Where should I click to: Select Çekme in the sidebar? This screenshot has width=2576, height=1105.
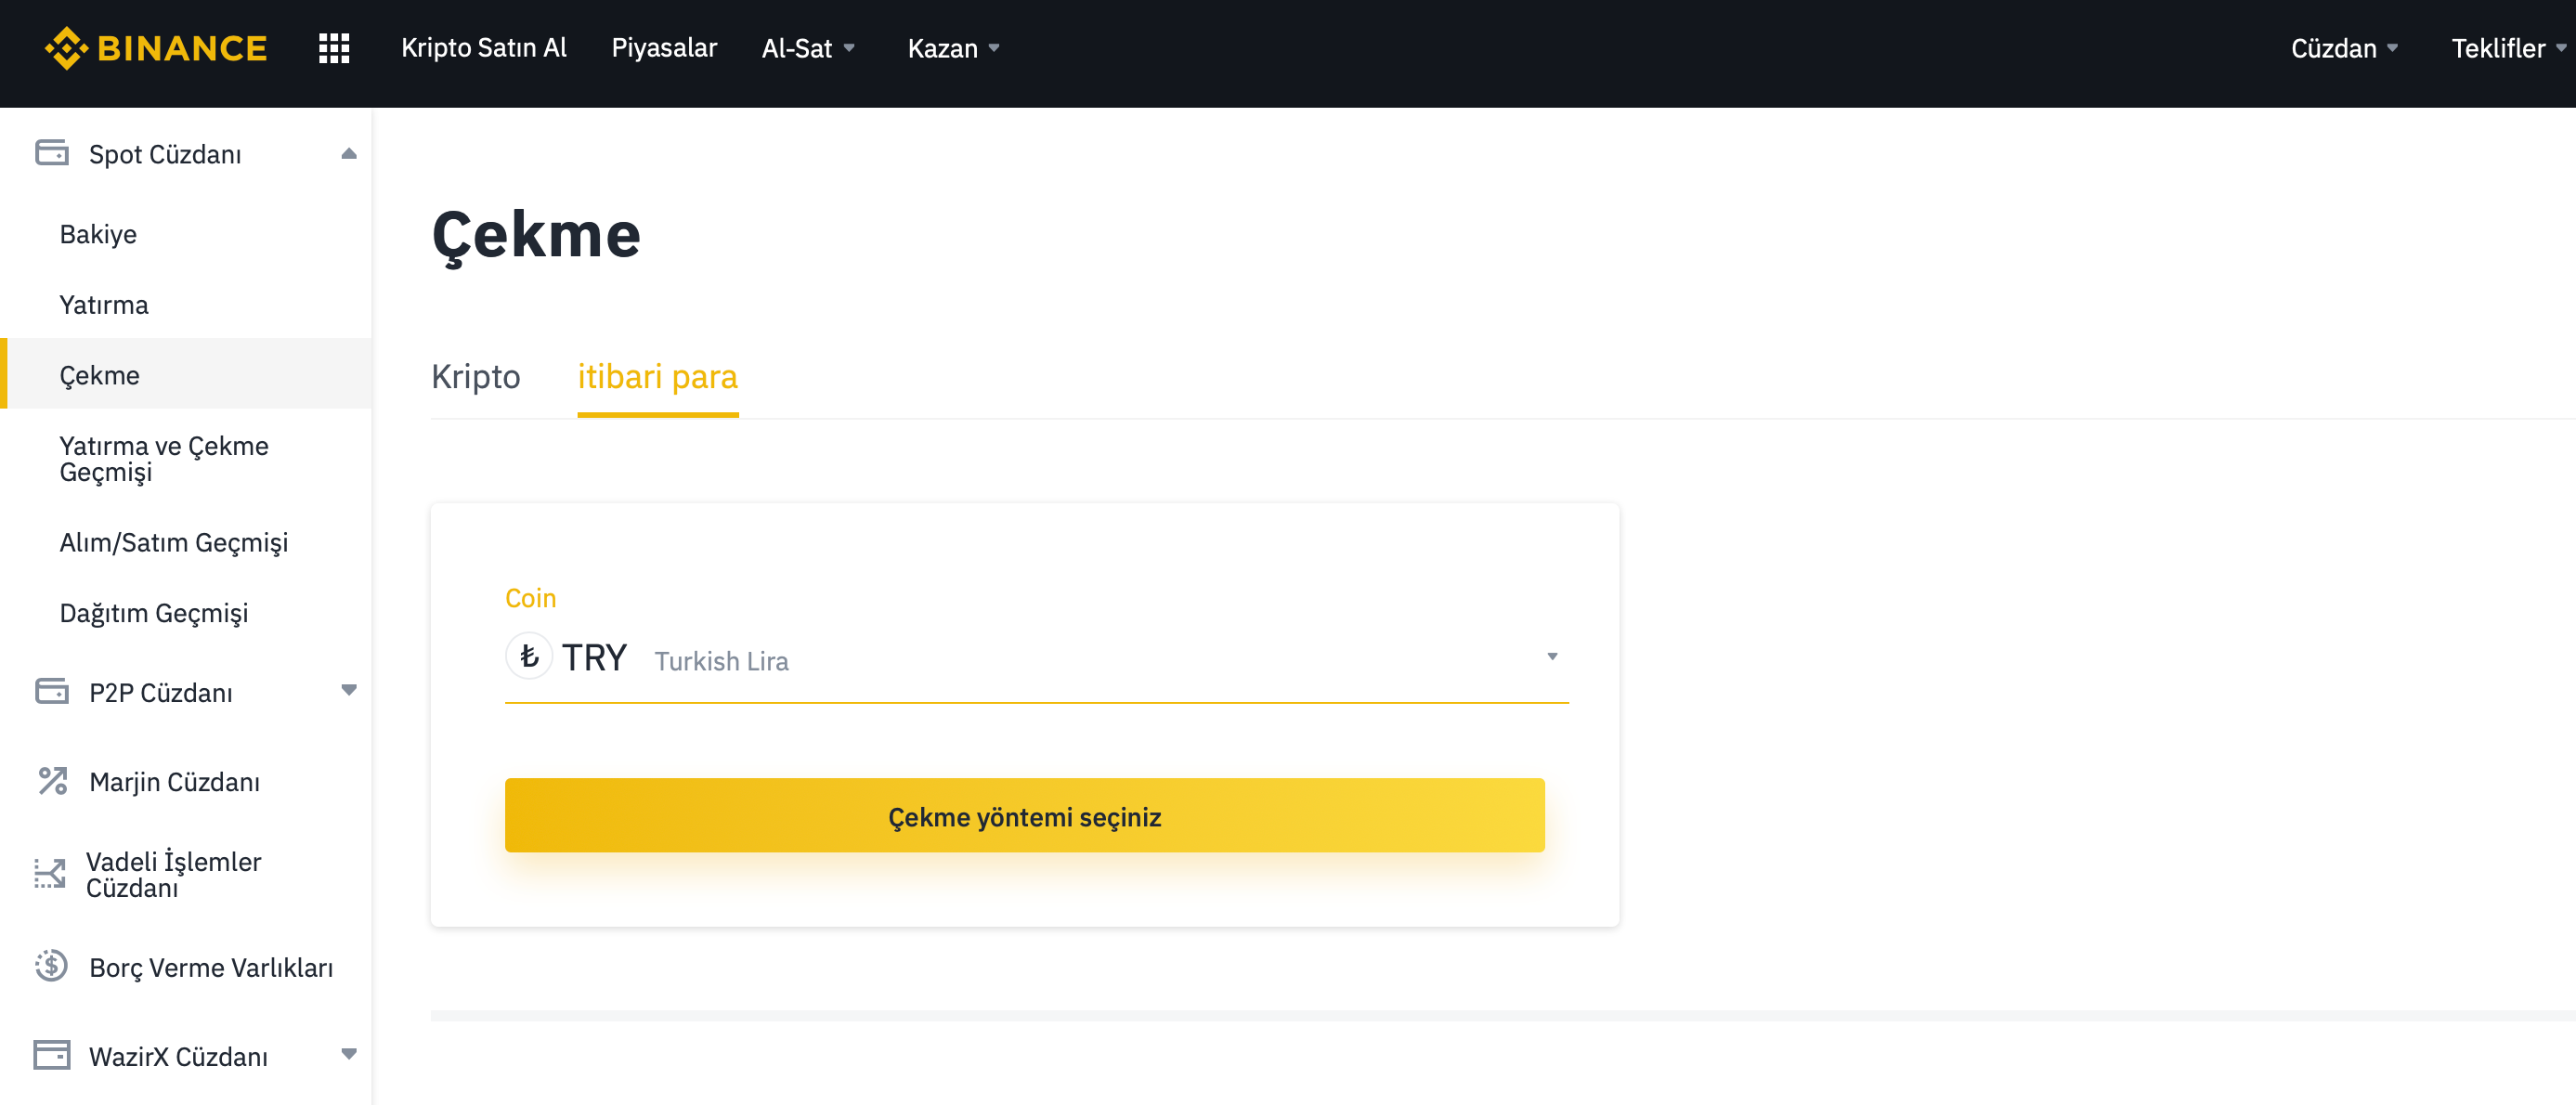tap(186, 375)
